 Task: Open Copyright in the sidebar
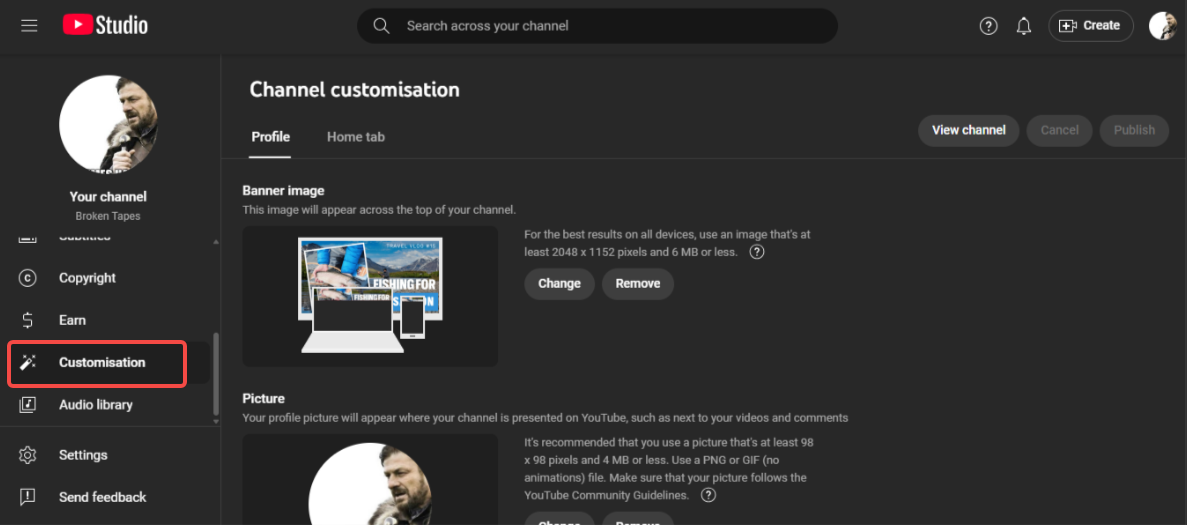[87, 278]
